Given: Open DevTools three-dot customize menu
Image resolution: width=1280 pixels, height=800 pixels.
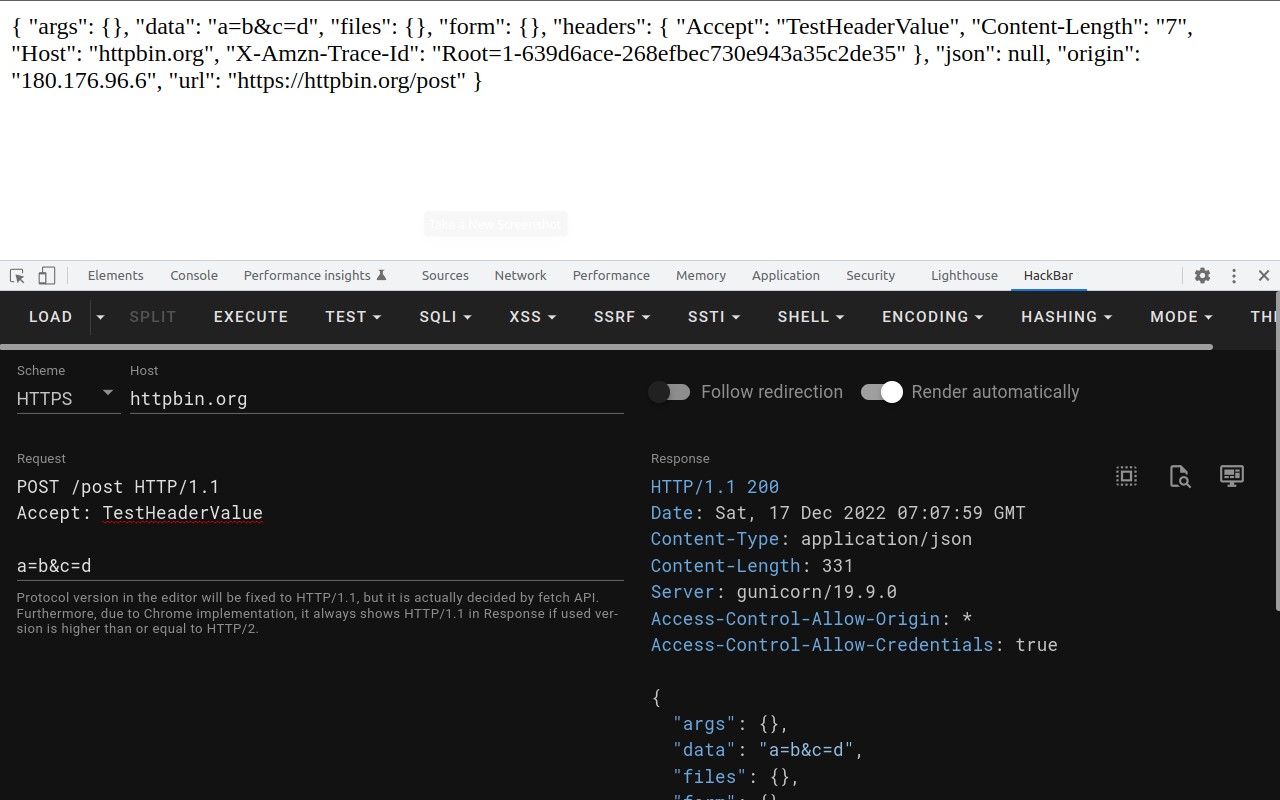Looking at the screenshot, I should pyautogui.click(x=1234, y=276).
